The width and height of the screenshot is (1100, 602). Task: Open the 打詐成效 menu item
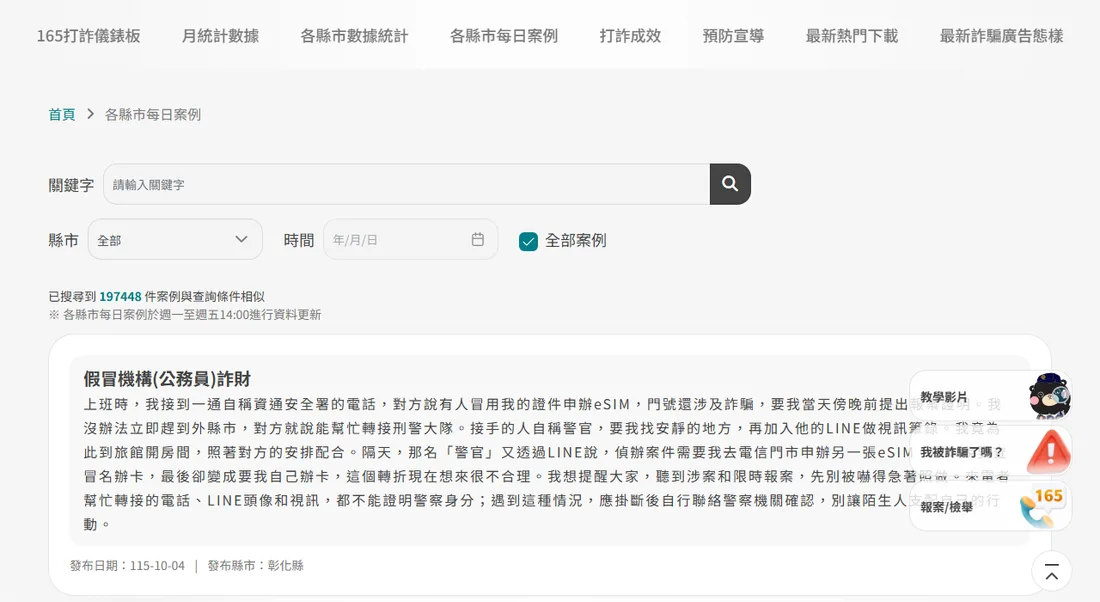631,36
